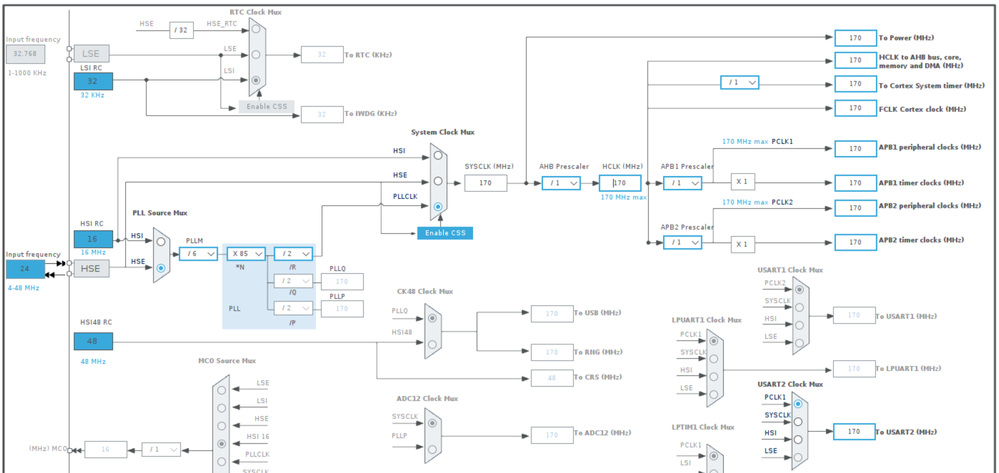
Task: Edit HCLK (MHz) frequency field
Action: point(620,183)
